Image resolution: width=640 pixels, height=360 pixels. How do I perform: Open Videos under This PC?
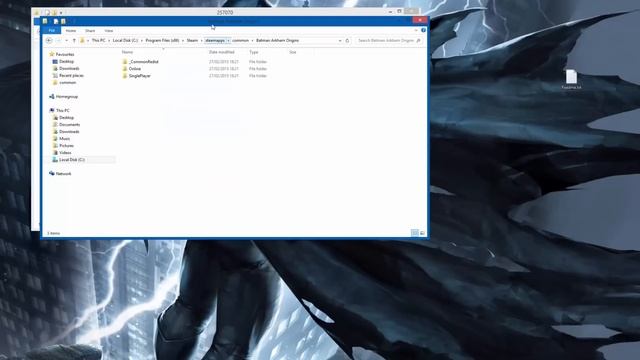(x=65, y=152)
